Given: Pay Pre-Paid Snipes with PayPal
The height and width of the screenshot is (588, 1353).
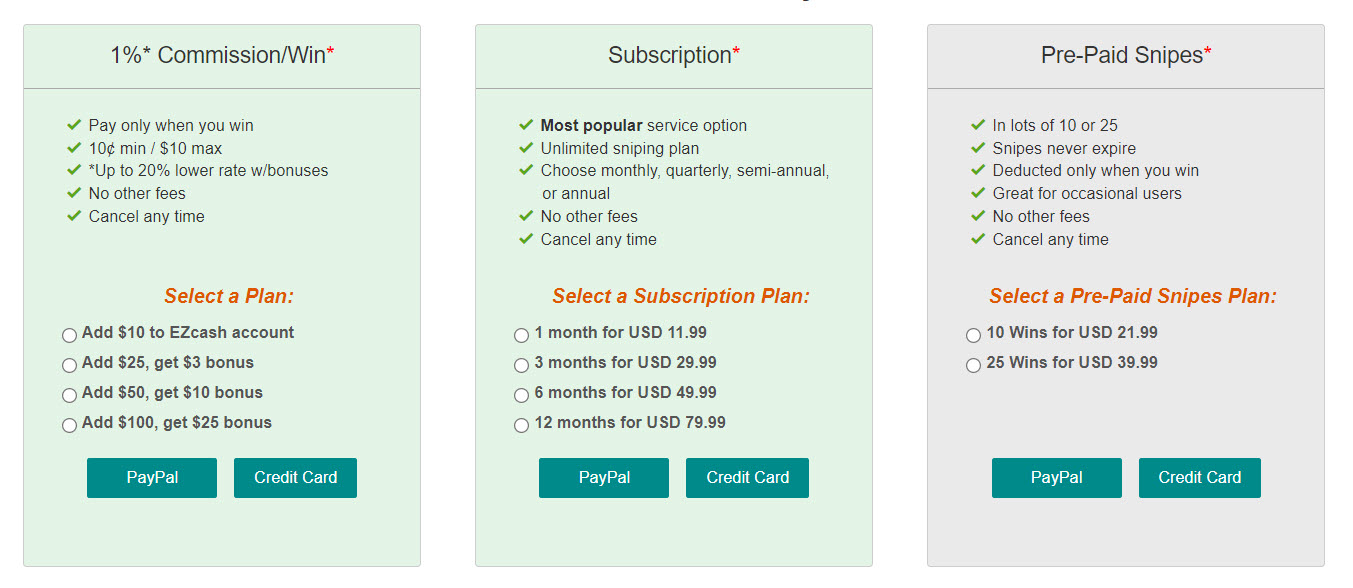Looking at the screenshot, I should 1056,478.
